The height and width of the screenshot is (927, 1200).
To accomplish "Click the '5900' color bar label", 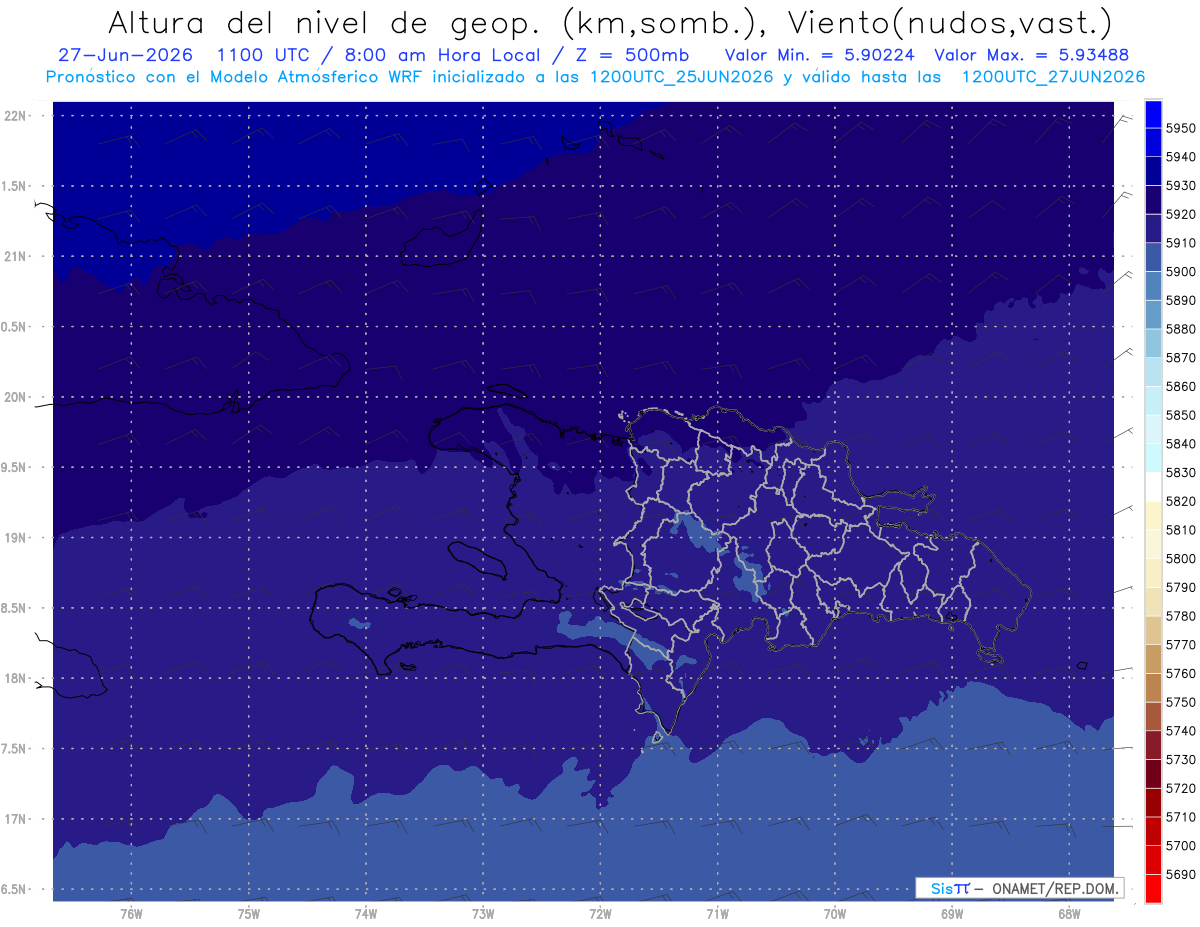I will (x=1181, y=271).
